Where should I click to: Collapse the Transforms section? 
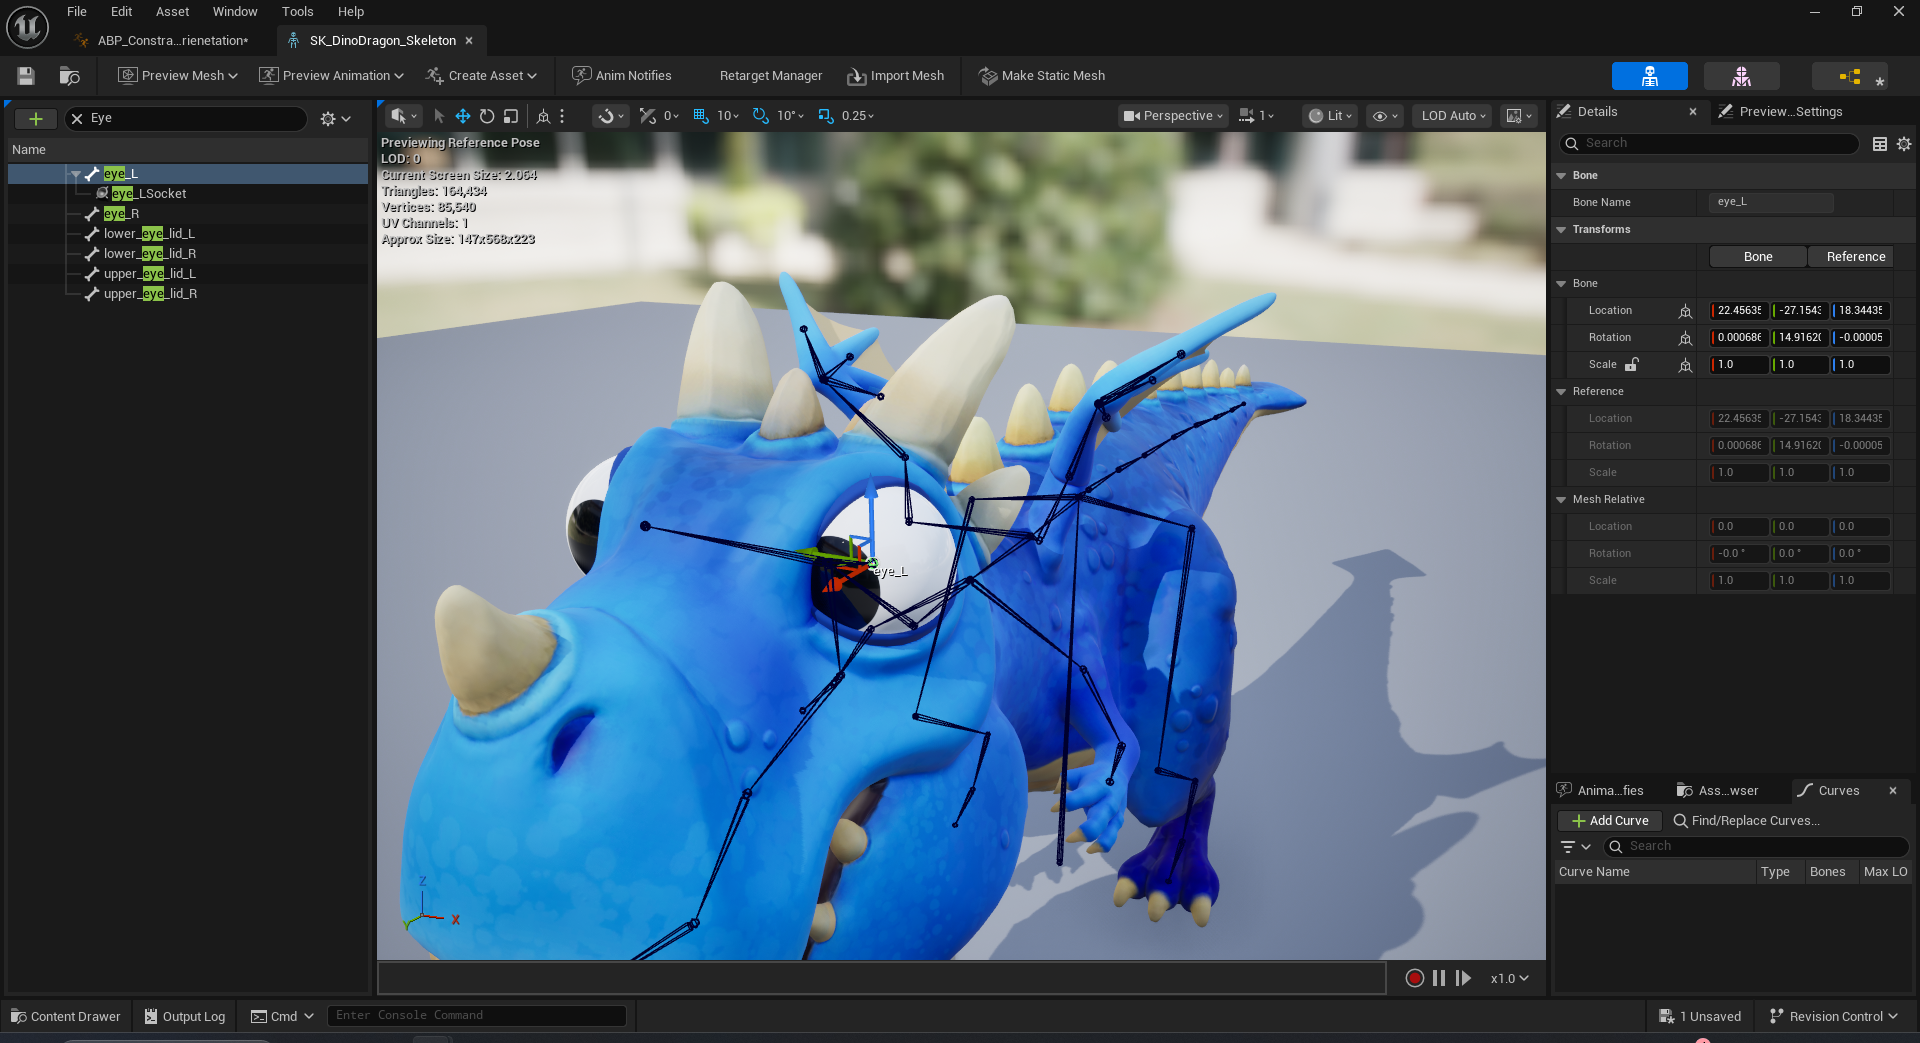[x=1561, y=230]
